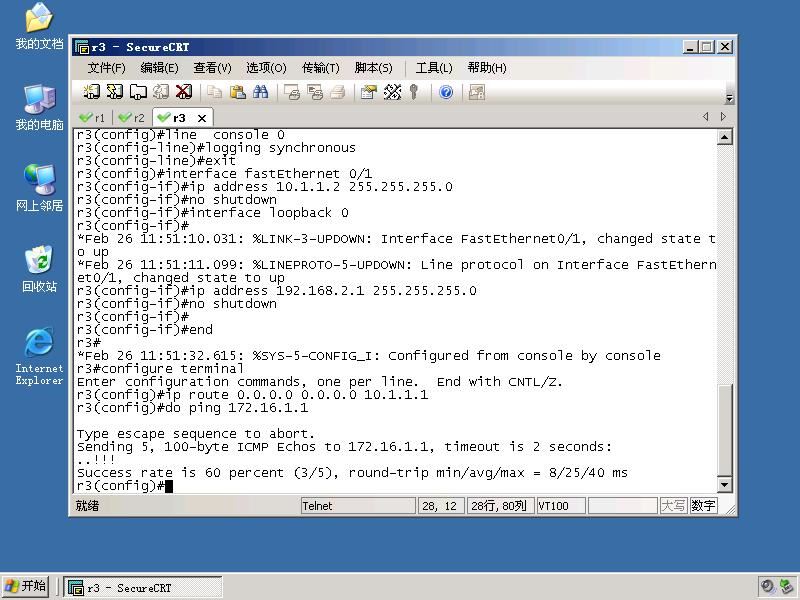
Task: Click the 开始 Start button
Action: click(26, 586)
